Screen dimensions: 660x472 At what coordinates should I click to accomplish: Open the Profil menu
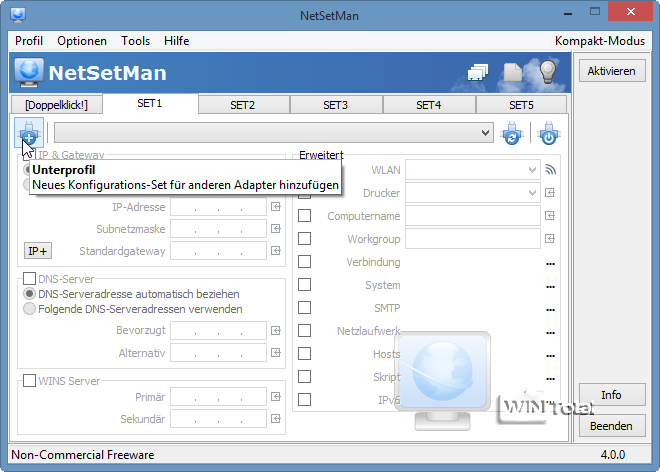pyautogui.click(x=29, y=41)
